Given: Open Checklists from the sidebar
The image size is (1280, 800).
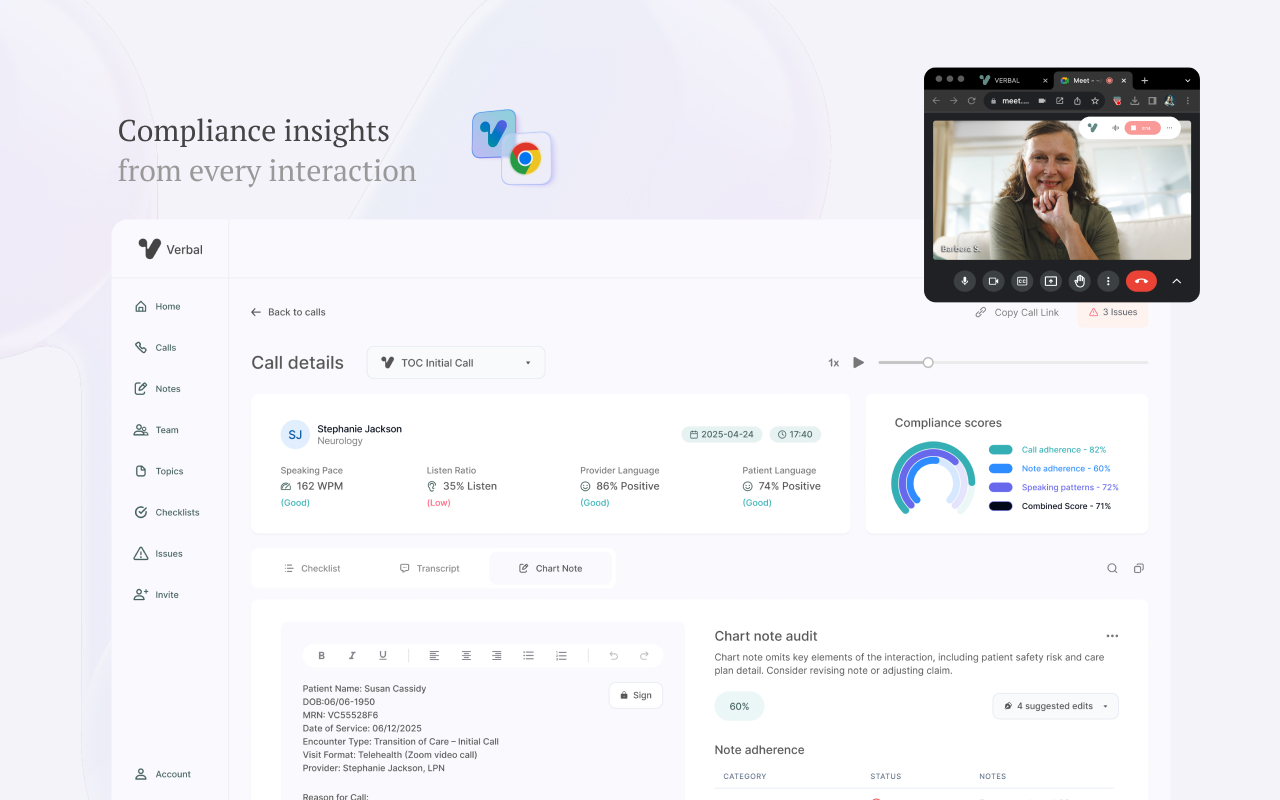Looking at the screenshot, I should (x=167, y=512).
